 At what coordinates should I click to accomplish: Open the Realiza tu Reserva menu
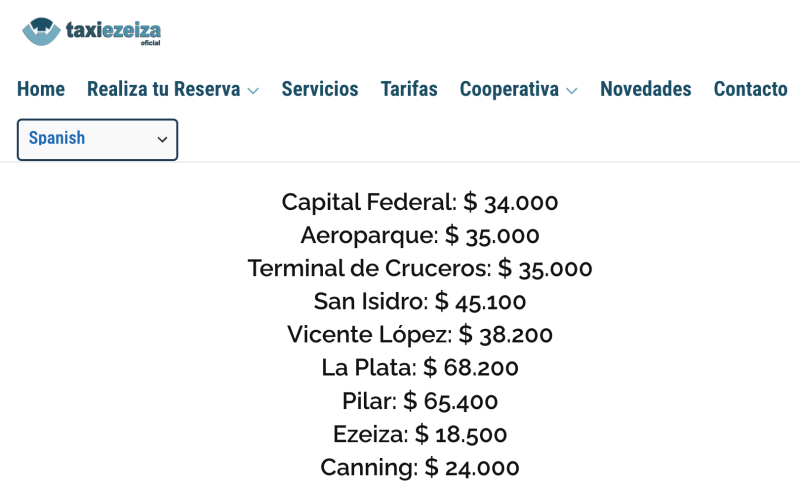coord(163,89)
